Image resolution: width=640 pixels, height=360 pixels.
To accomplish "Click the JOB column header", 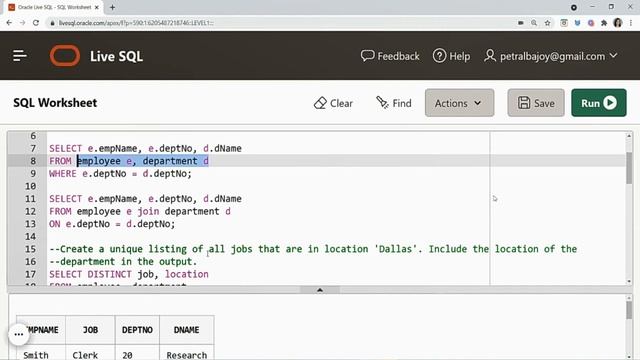I will 90,330.
